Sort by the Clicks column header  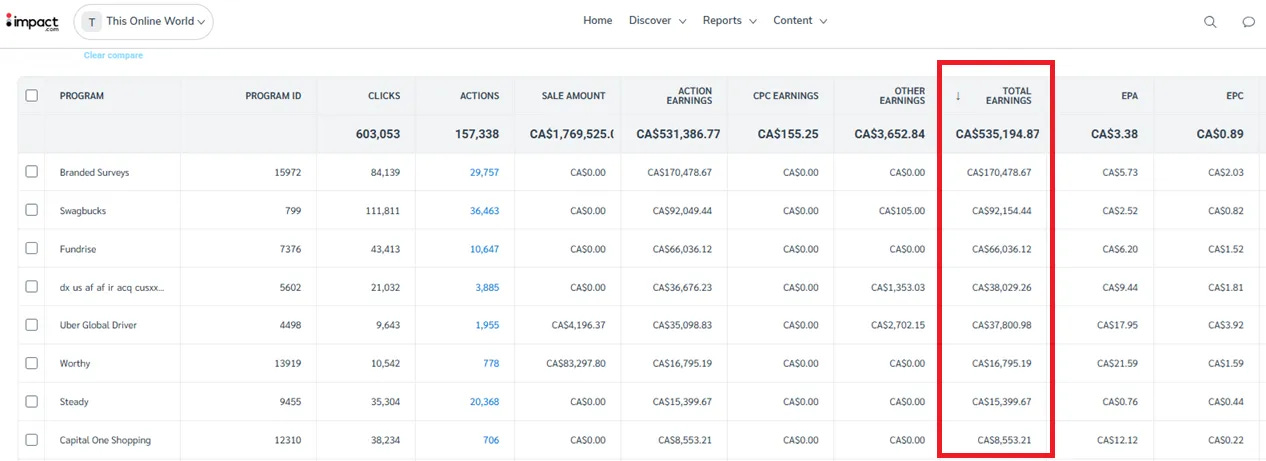coord(384,96)
